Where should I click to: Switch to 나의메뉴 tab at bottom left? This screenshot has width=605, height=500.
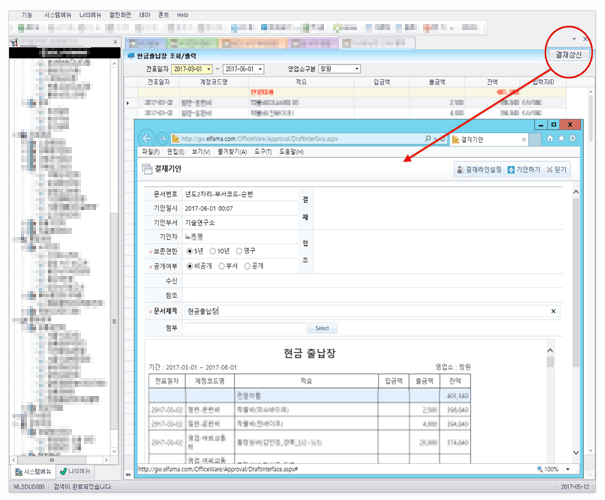point(75,471)
